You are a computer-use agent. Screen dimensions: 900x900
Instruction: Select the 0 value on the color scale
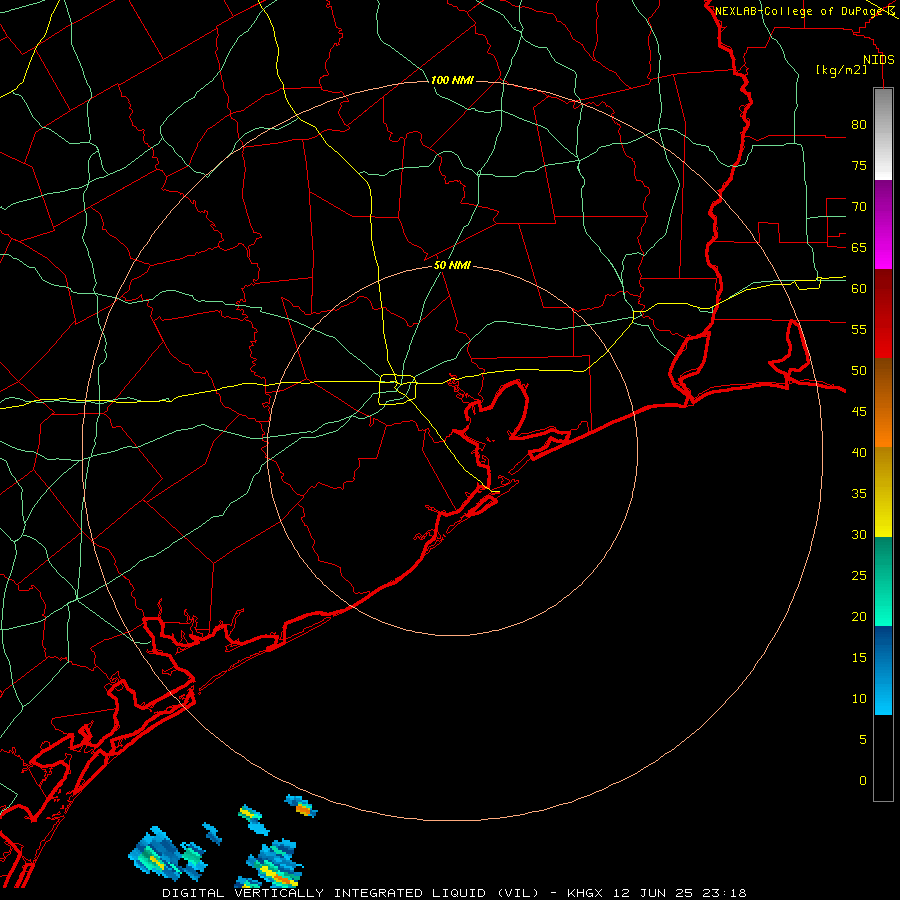(863, 781)
